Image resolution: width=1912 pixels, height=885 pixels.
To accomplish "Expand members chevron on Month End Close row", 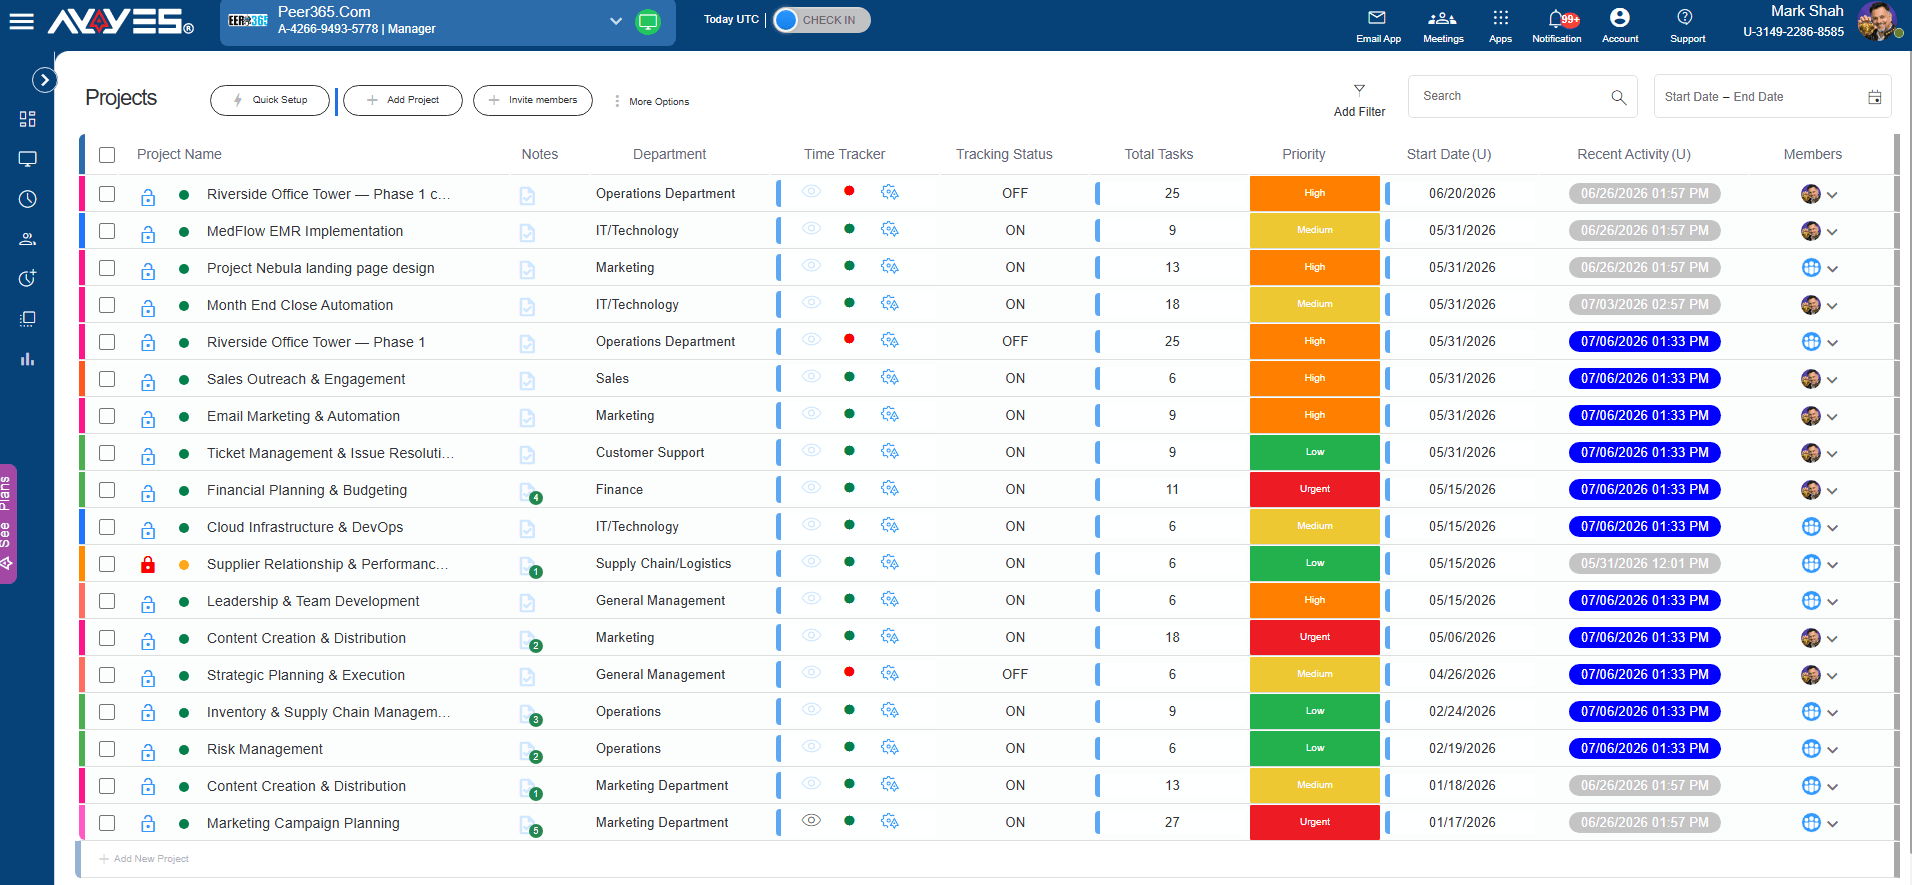I will (1832, 306).
